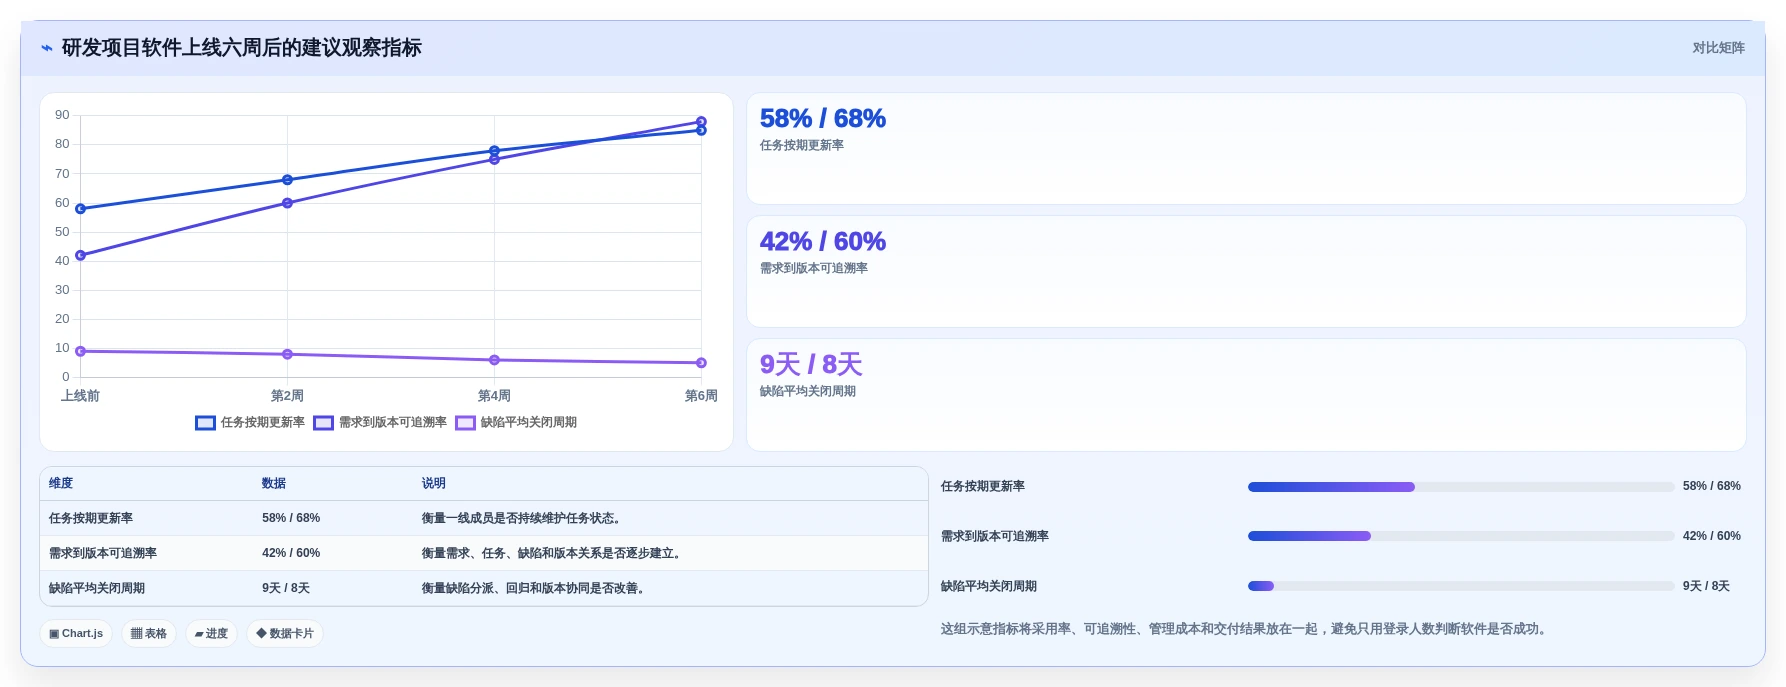1786x687 pixels.
Task: Toggle 需求到版本可追溯率 legend swatch in chart
Action: [323, 423]
